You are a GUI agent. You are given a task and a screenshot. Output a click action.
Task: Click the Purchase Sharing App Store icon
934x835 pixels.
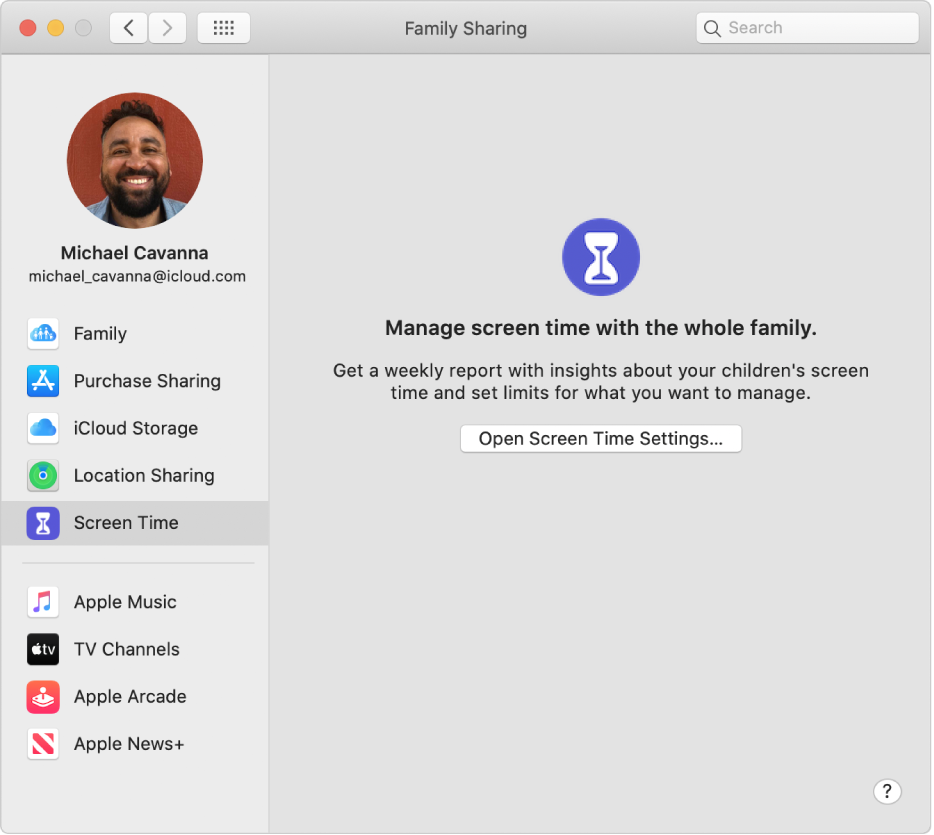43,381
